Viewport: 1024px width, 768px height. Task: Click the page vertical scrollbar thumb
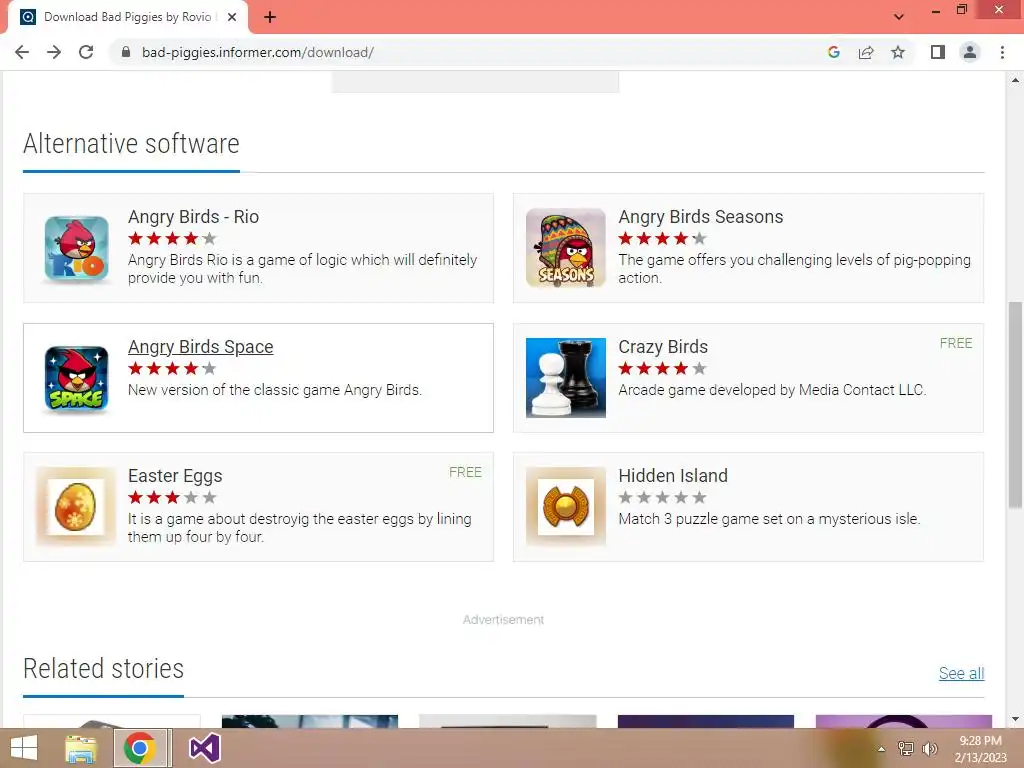1015,405
